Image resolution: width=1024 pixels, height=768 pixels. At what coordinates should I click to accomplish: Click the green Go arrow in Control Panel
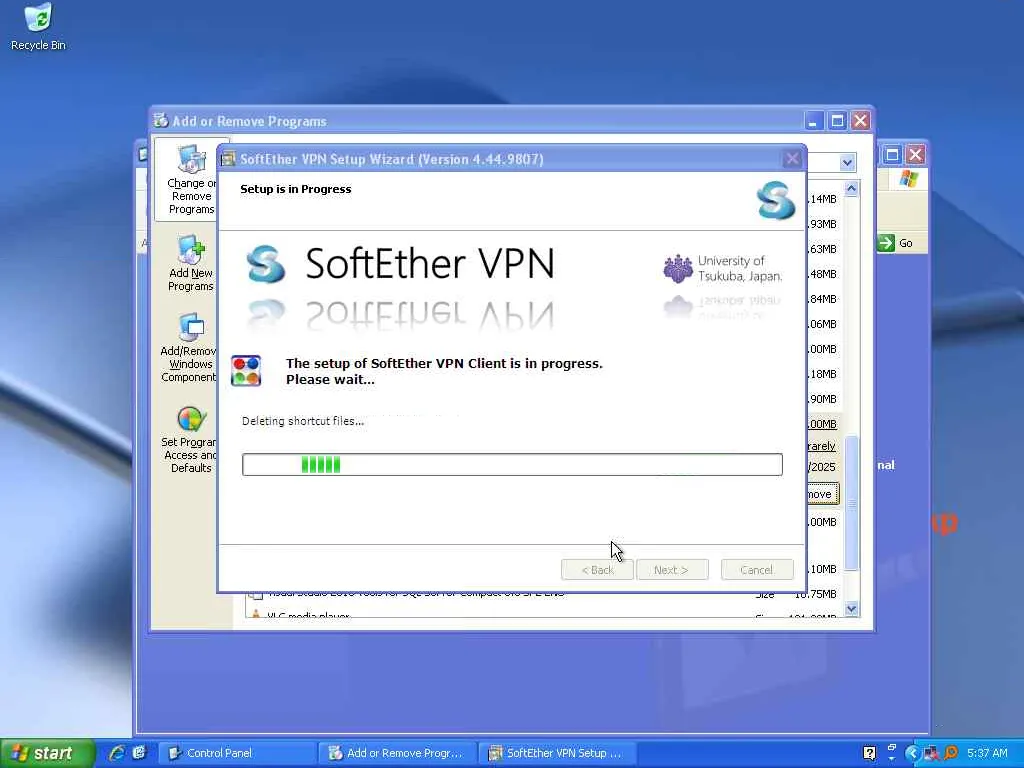click(886, 243)
